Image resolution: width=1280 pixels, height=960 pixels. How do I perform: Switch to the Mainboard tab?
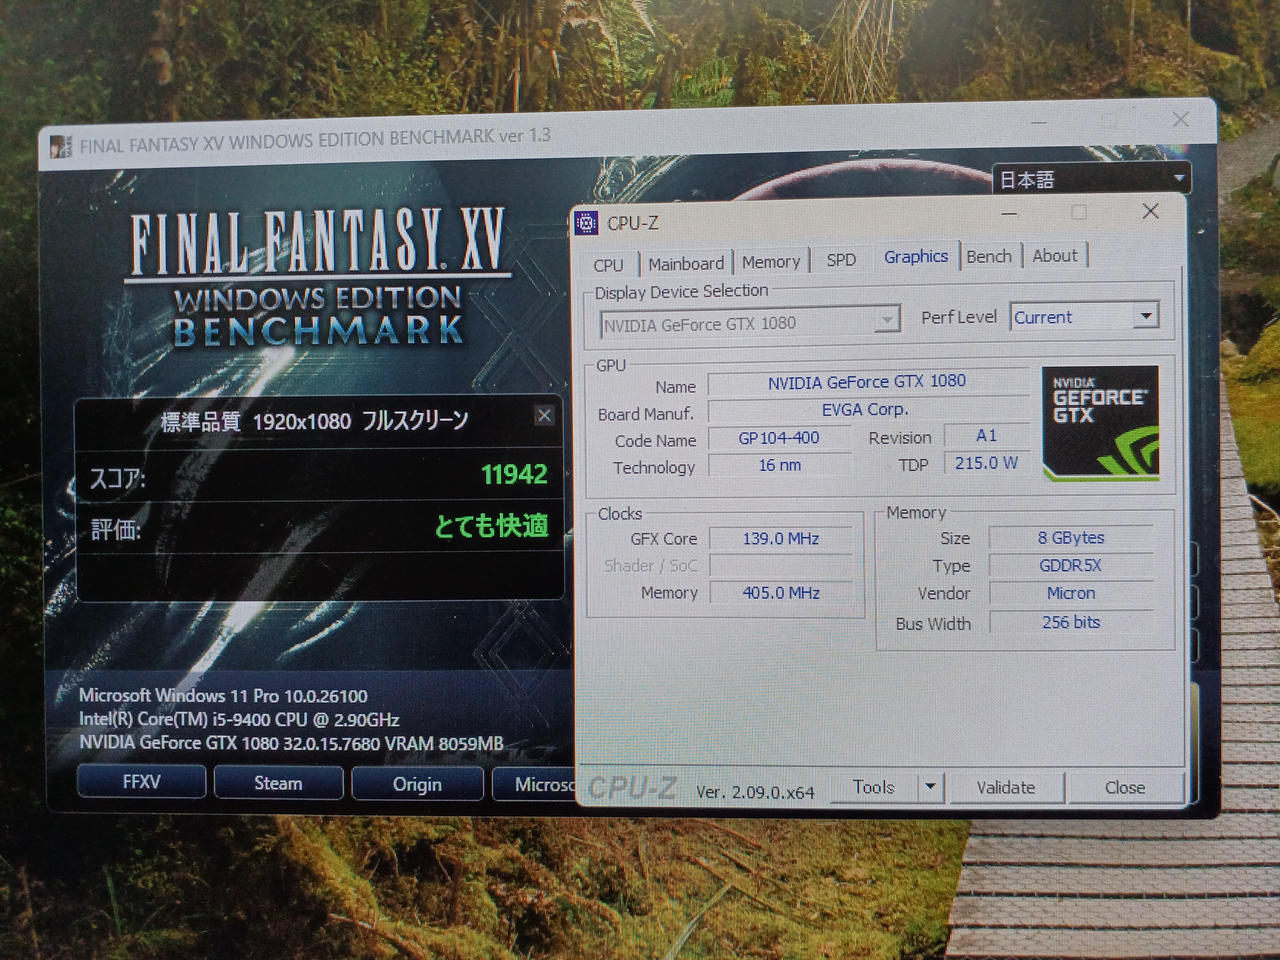(686, 264)
